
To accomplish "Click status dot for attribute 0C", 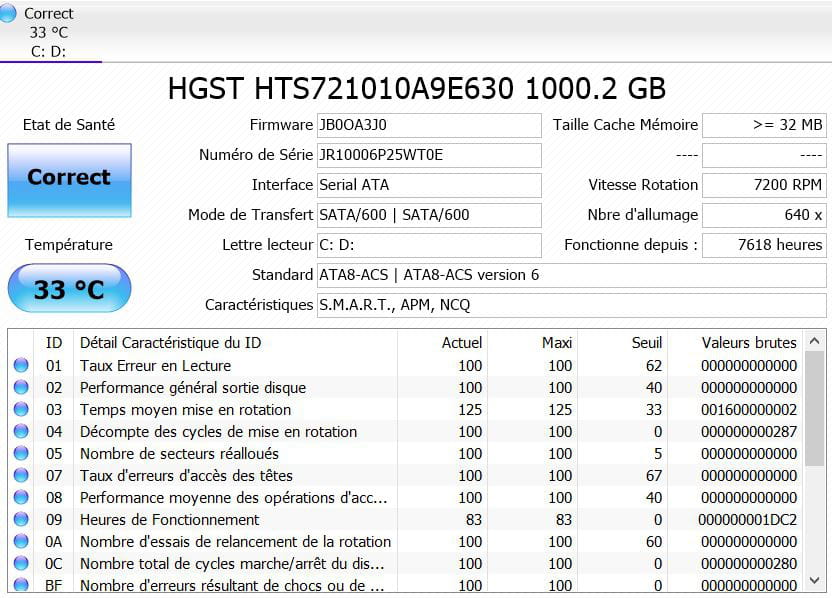I will point(21,564).
